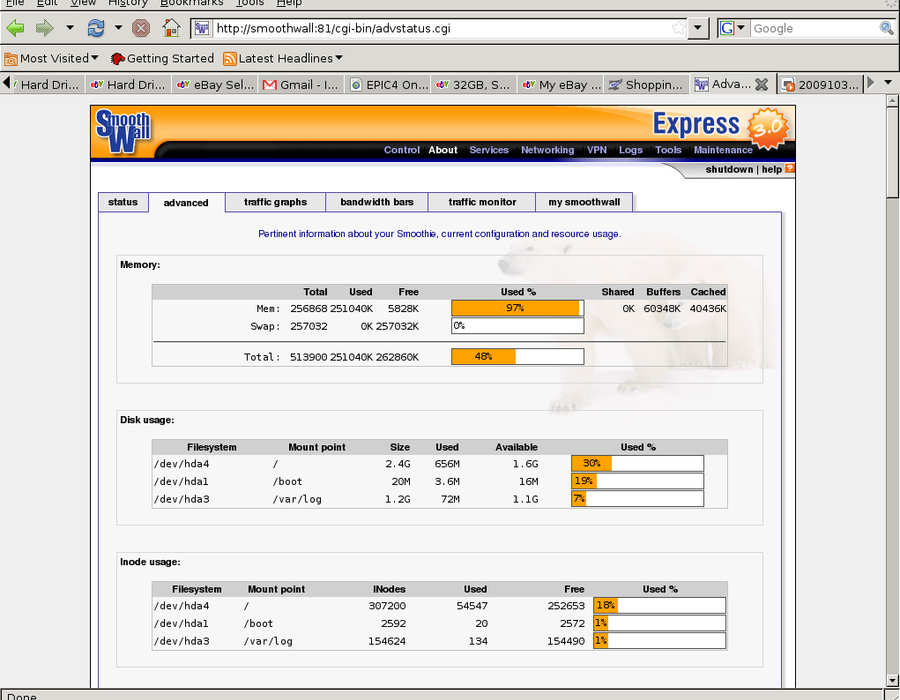900x700 pixels.
Task: Open the About navigation menu
Action: pos(443,150)
